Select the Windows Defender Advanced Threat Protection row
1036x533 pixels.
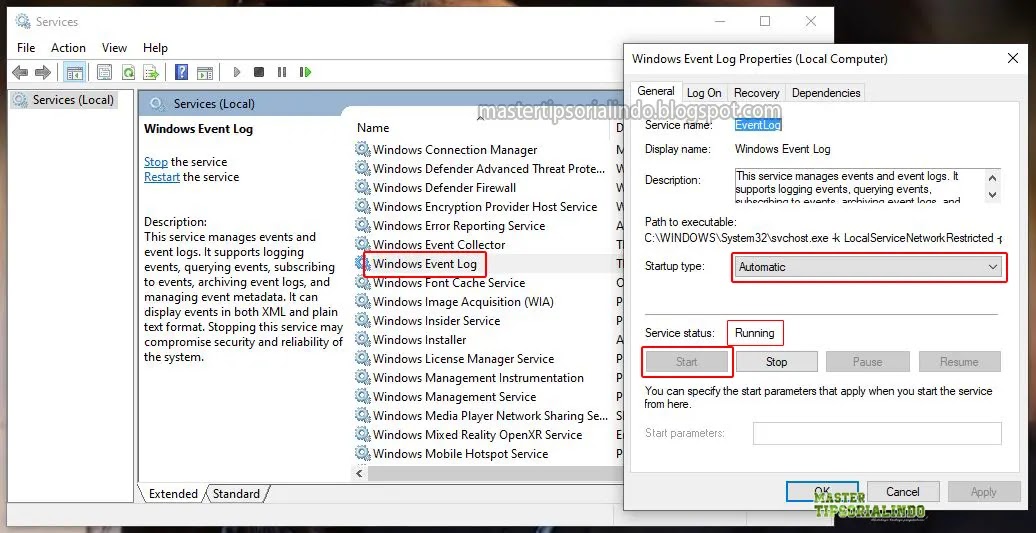coord(488,168)
